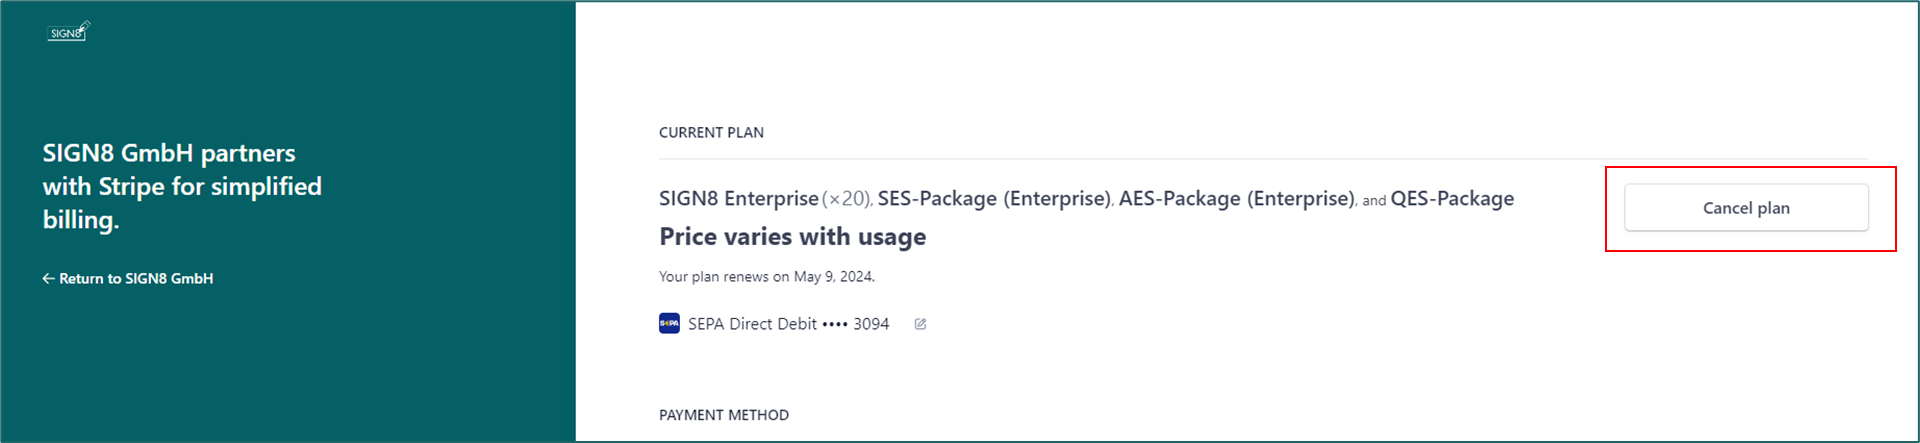The height and width of the screenshot is (443, 1920).
Task: Click the QES-Package item
Action: coord(1452,199)
